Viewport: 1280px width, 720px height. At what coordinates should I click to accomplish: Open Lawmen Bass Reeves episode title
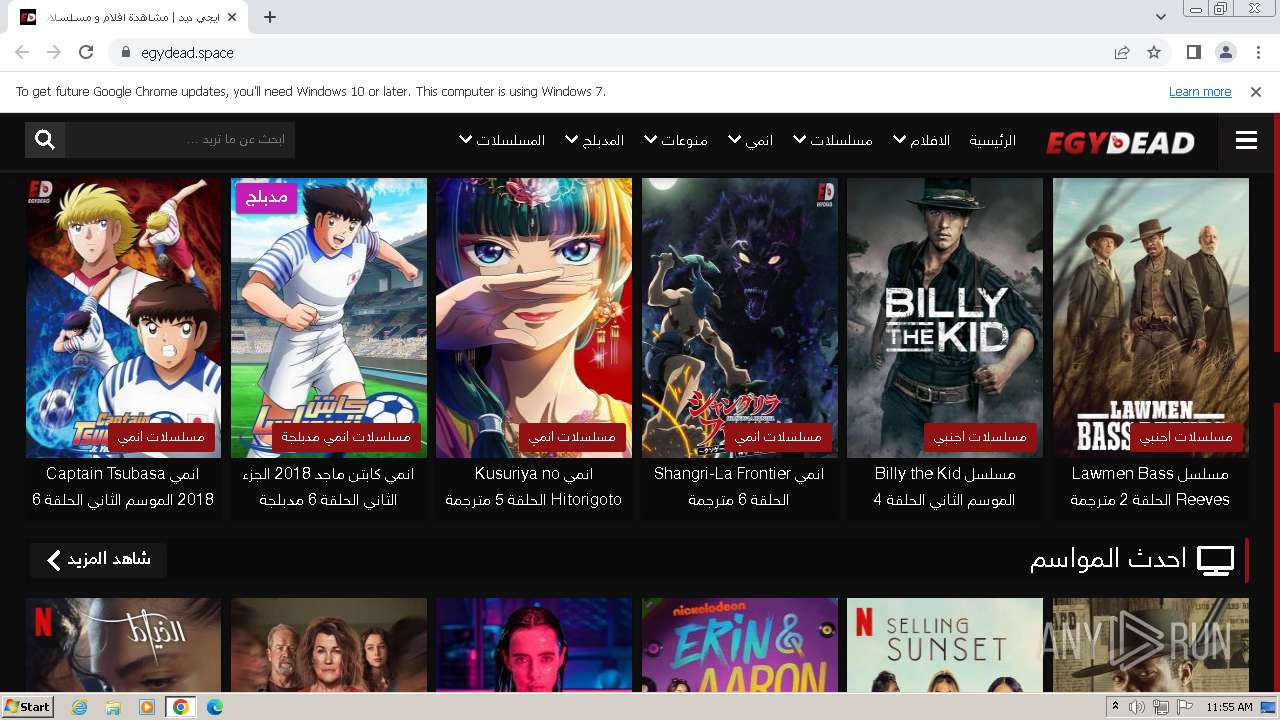1150,486
